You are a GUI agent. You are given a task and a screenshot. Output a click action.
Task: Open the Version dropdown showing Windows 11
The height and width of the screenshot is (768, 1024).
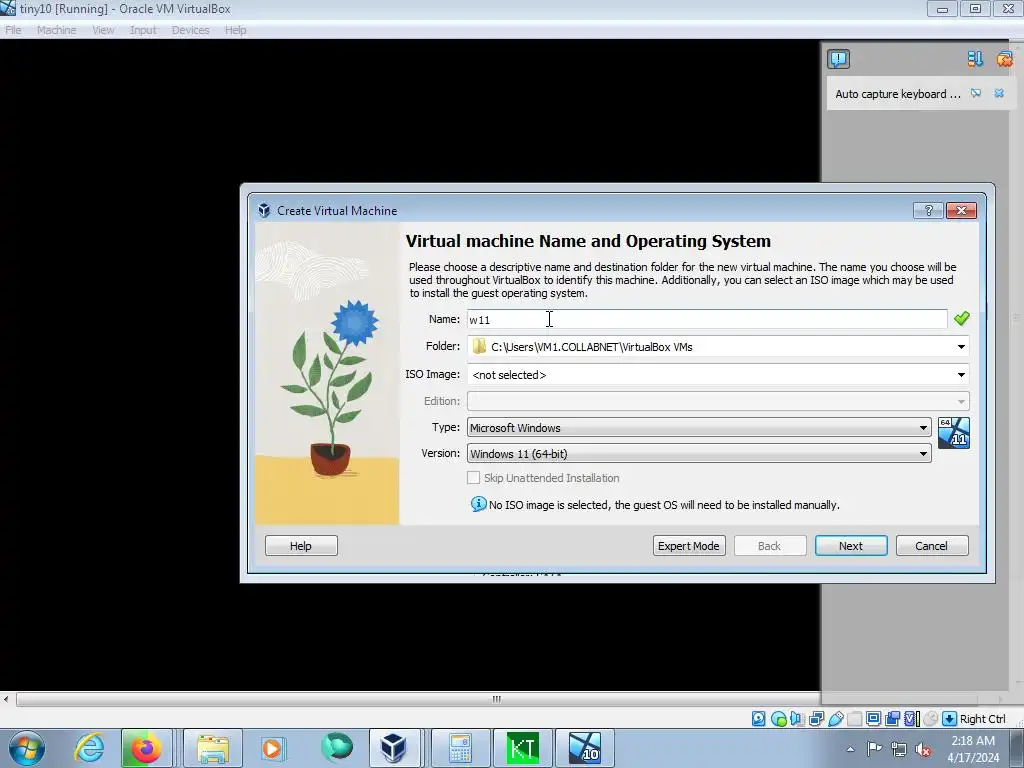pos(699,454)
